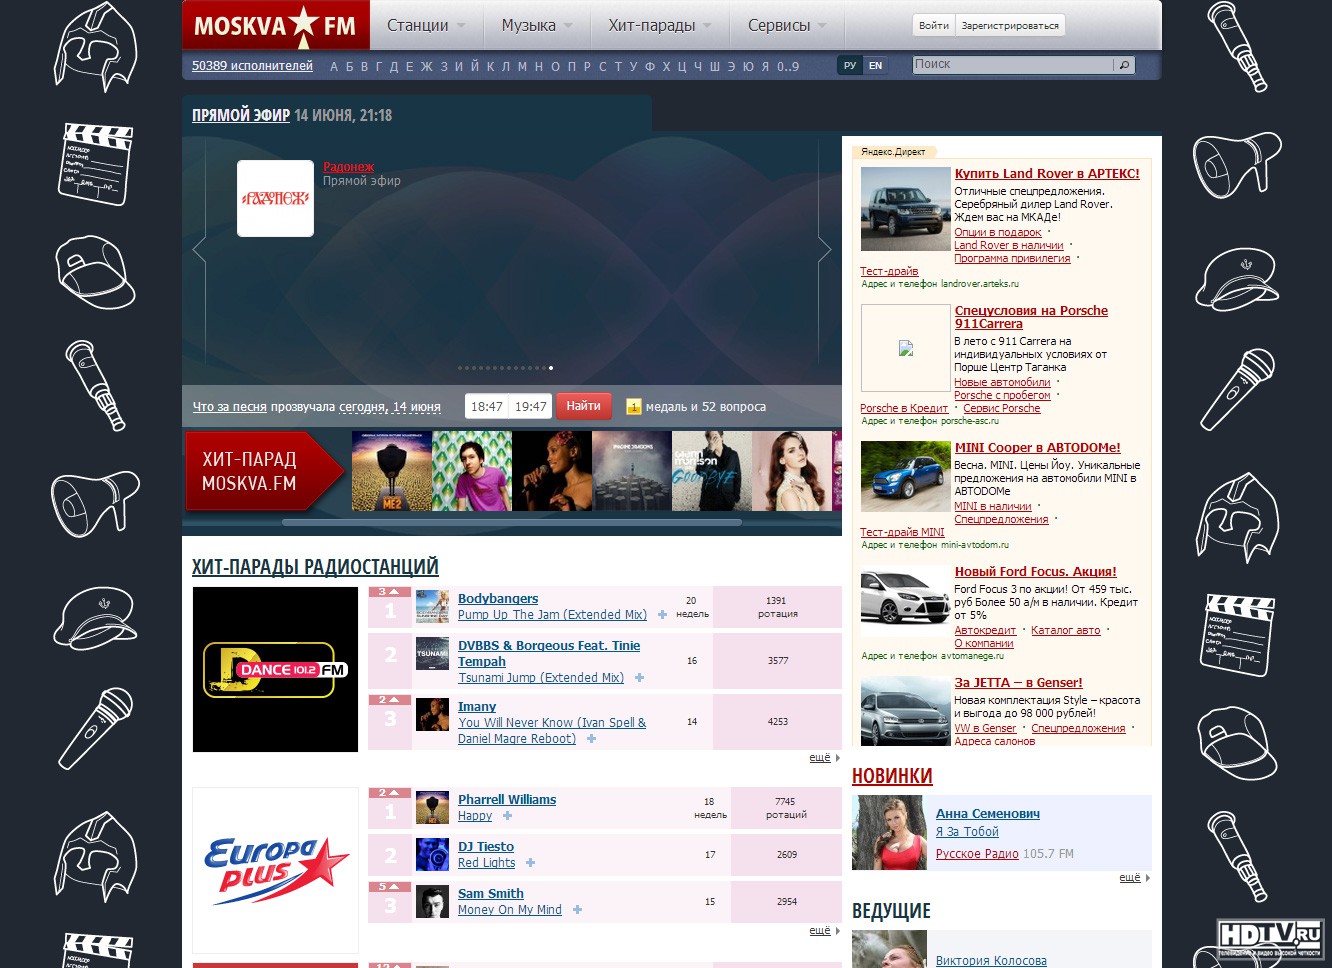The height and width of the screenshot is (968, 1332).
Task: Add Red Lights track with plus icon
Action: (x=530, y=863)
